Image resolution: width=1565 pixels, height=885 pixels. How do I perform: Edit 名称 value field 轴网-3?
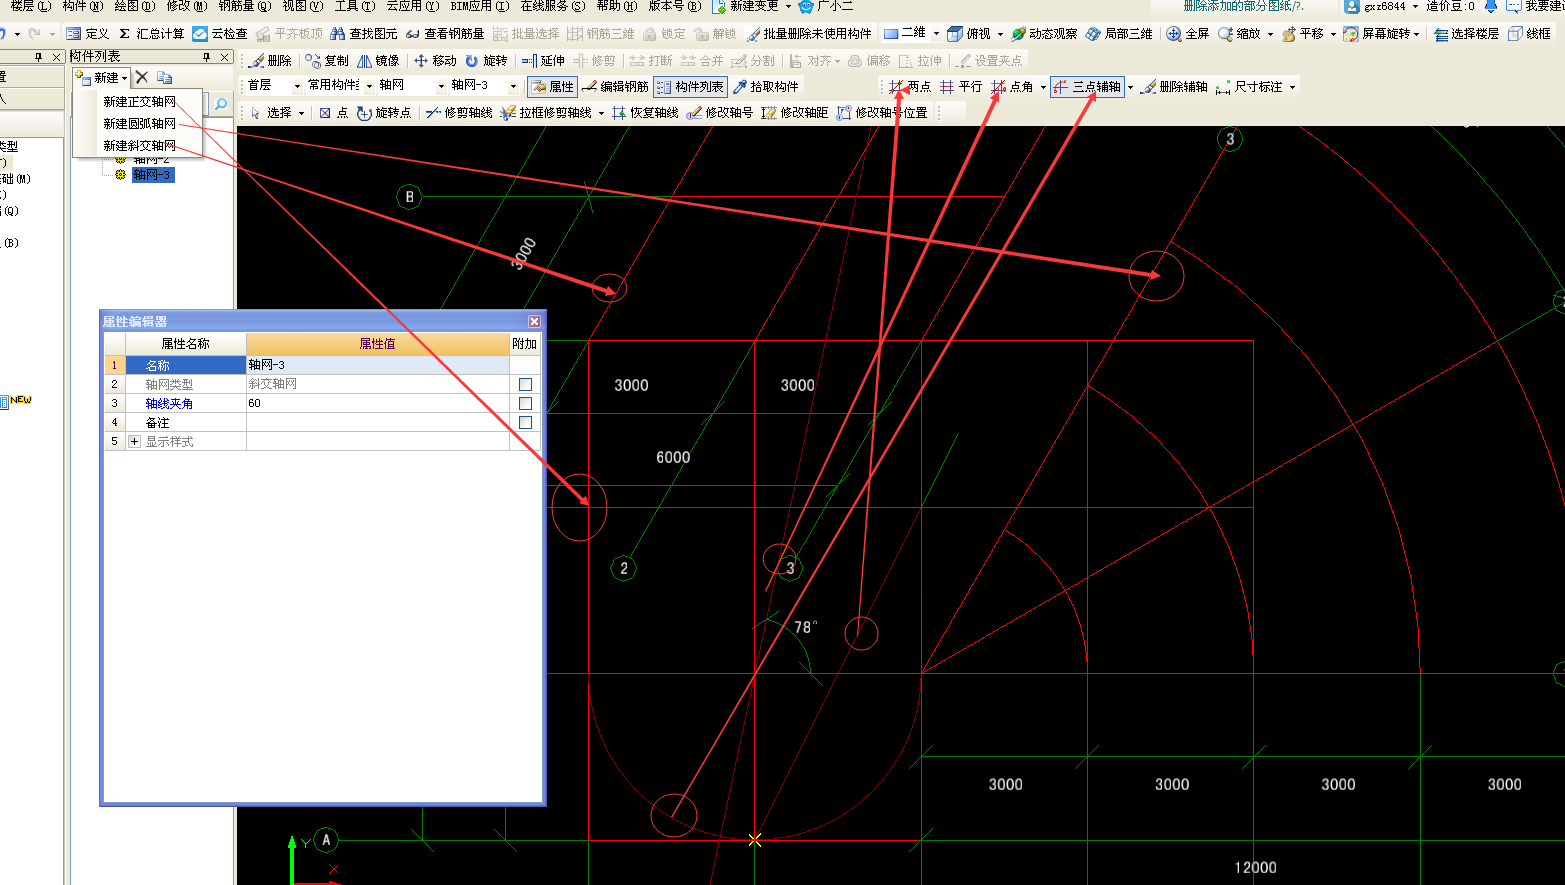click(x=378, y=365)
